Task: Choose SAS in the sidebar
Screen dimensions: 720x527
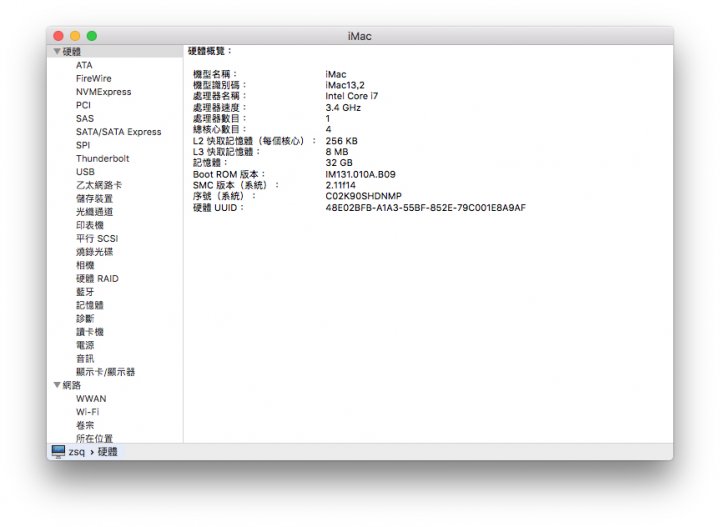Action: [84, 118]
